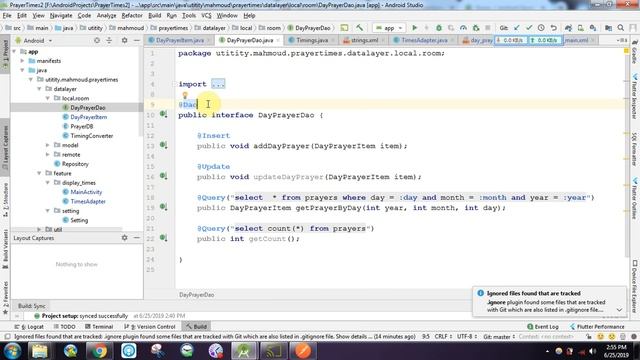Switch to Timings.java editor tab
Screen dimensions: 640x360
point(311,40)
